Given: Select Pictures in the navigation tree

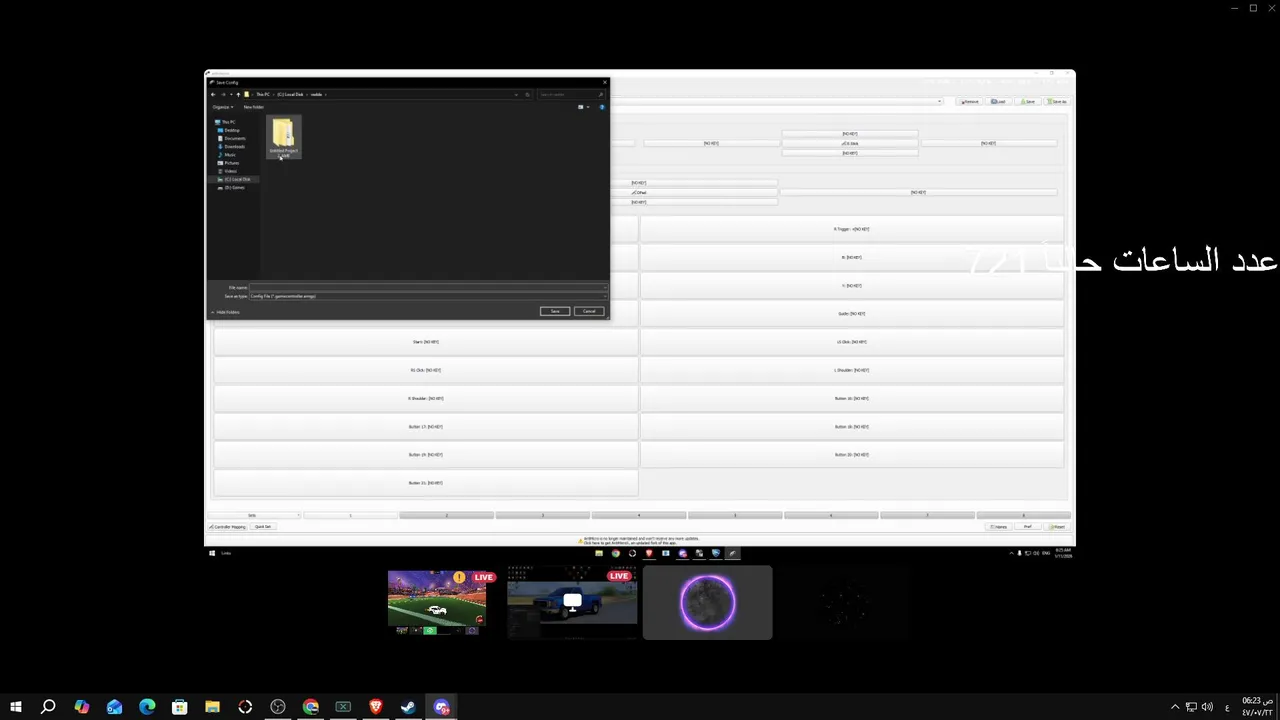Looking at the screenshot, I should tap(231, 163).
